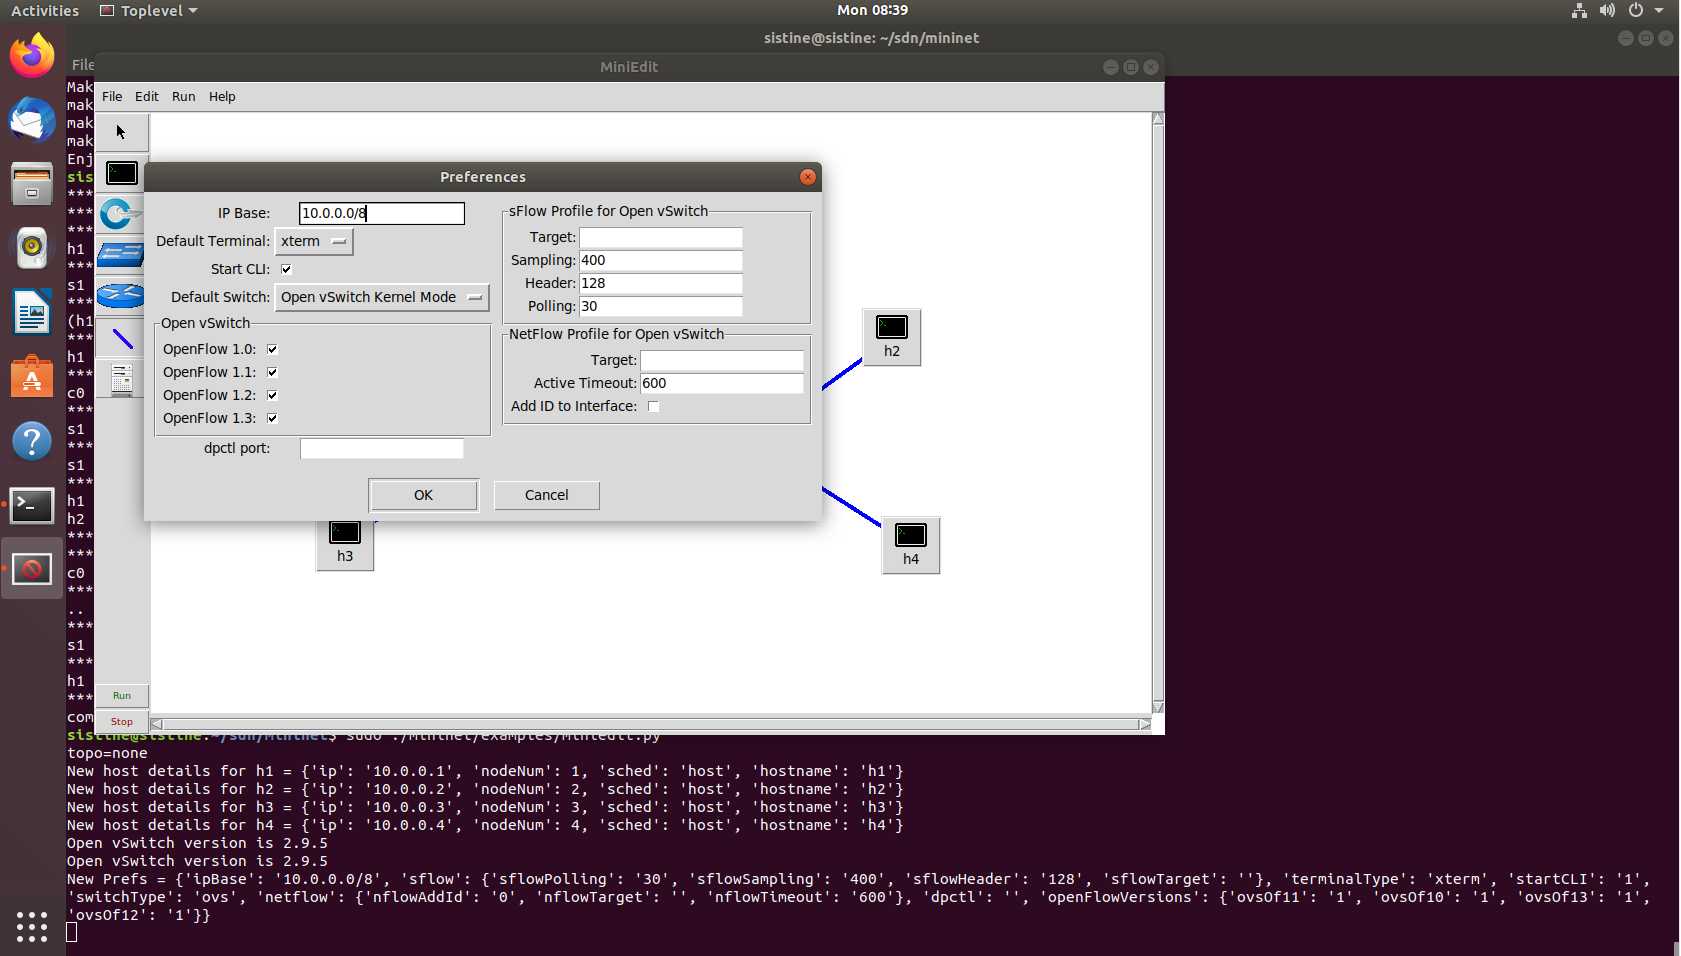This screenshot has width=1681, height=956.
Task: Open Run menu in MiniEdit
Action: pos(183,96)
